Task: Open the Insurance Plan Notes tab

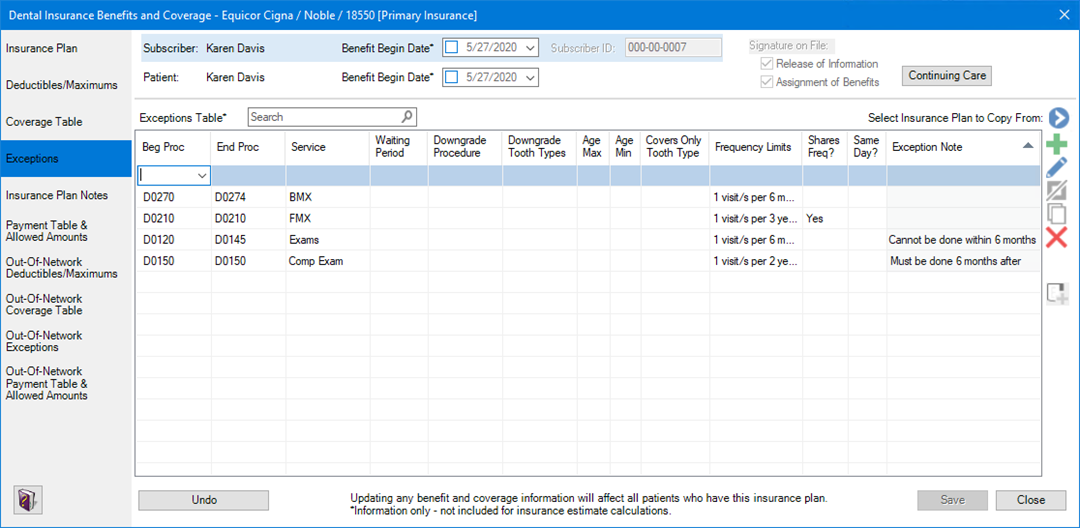Action: point(65,196)
